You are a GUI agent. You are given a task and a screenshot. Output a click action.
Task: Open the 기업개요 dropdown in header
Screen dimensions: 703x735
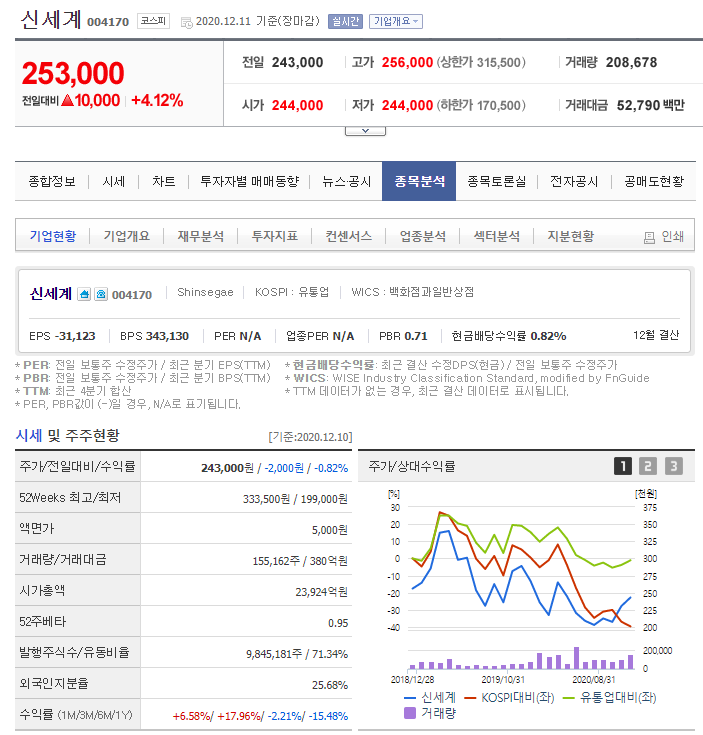point(396,22)
